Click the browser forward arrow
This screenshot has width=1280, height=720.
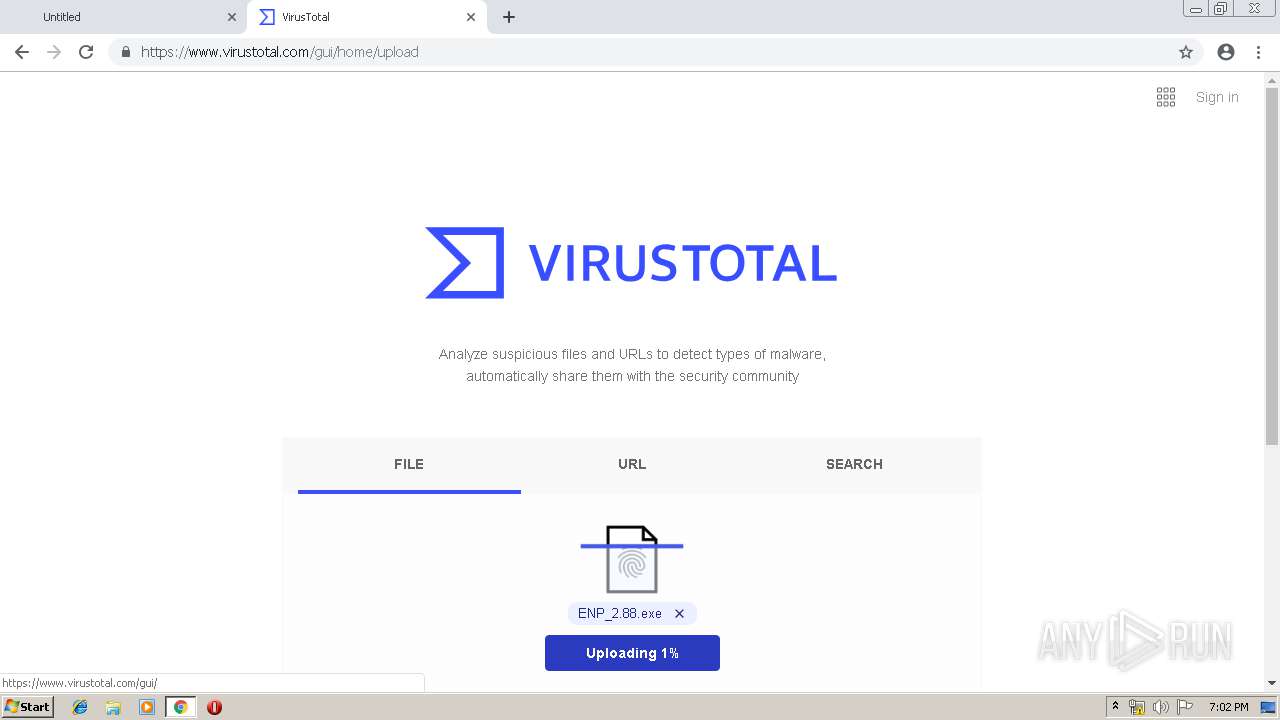pos(54,52)
